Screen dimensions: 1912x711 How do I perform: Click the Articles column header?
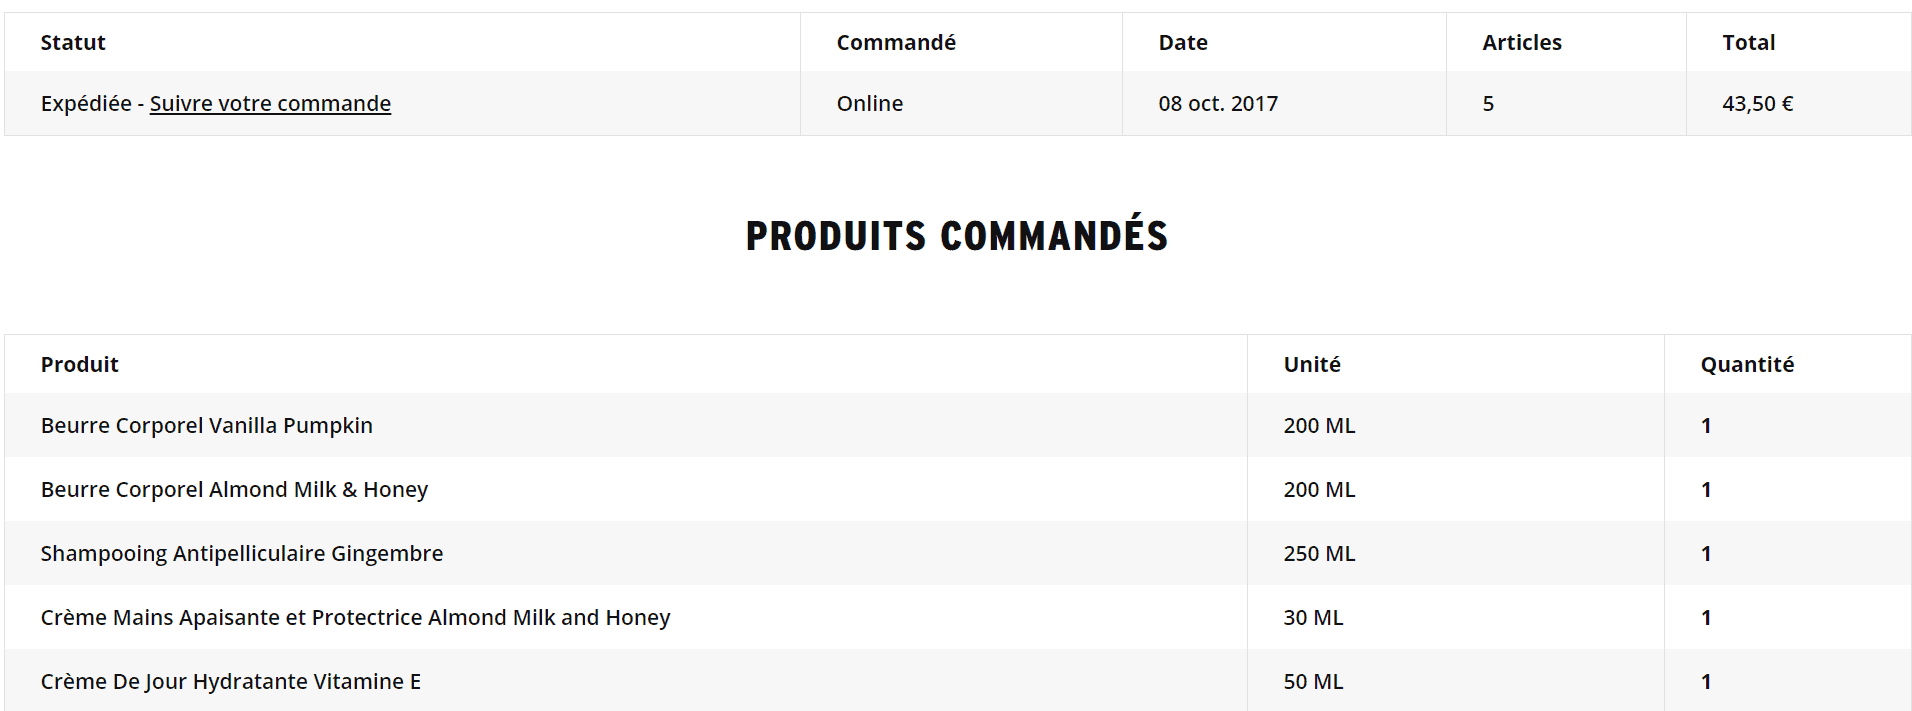pos(1521,42)
